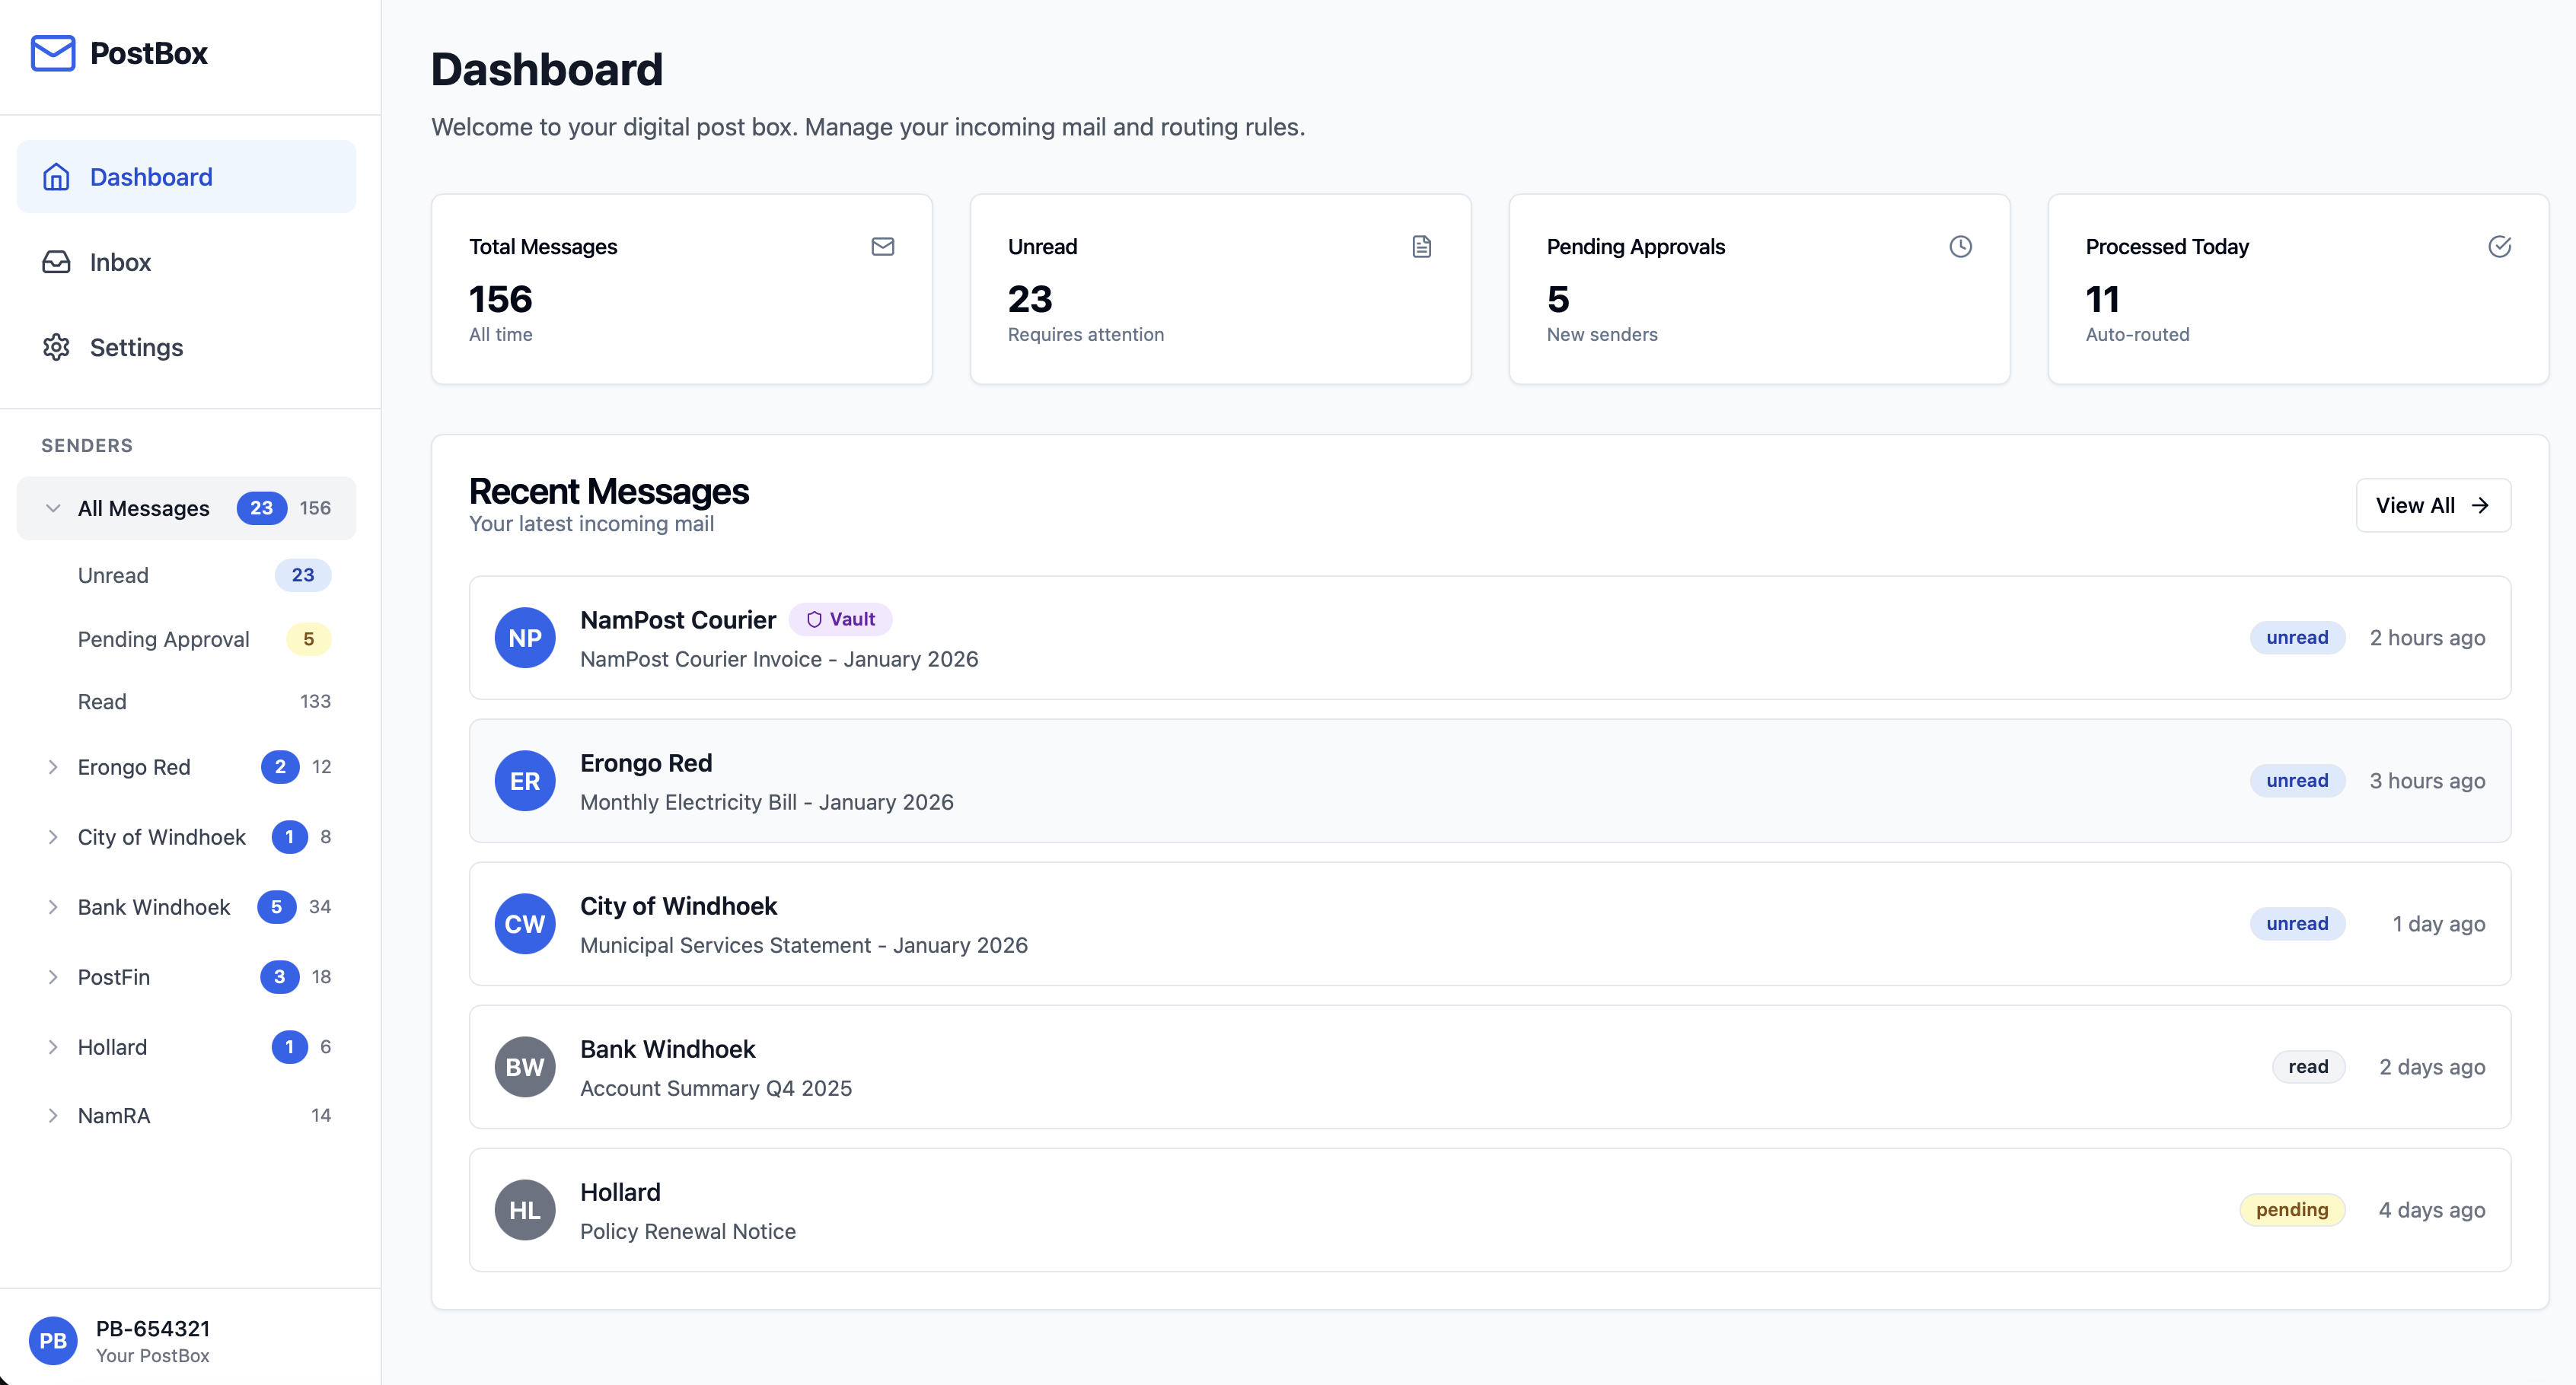Click the NP avatar for NamPost Courier
Screen dimensions: 2576x1385
click(x=525, y=638)
